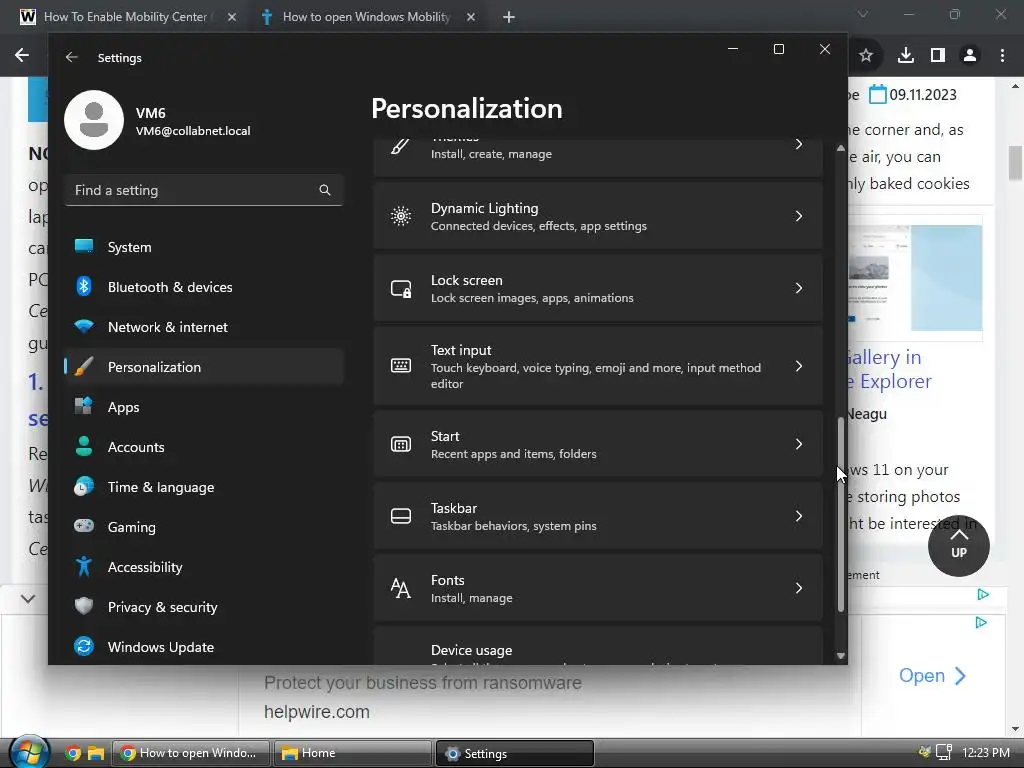Screen dimensions: 1024x768
Task: Expand the Text input row chevron
Action: (799, 366)
